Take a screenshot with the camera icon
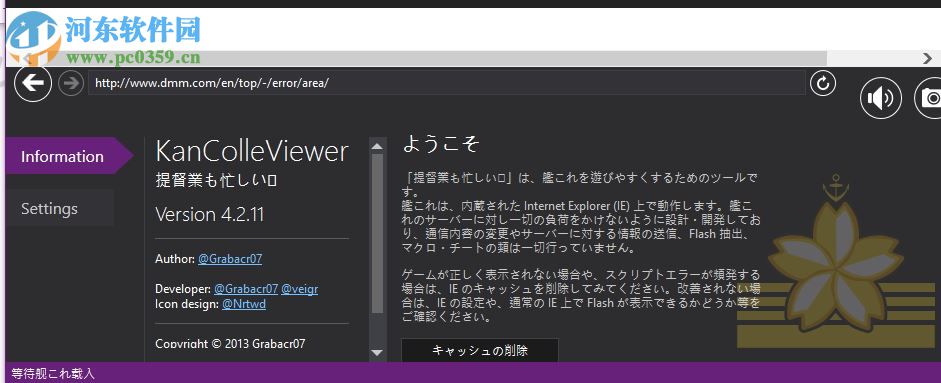This screenshot has width=941, height=383. click(929, 98)
